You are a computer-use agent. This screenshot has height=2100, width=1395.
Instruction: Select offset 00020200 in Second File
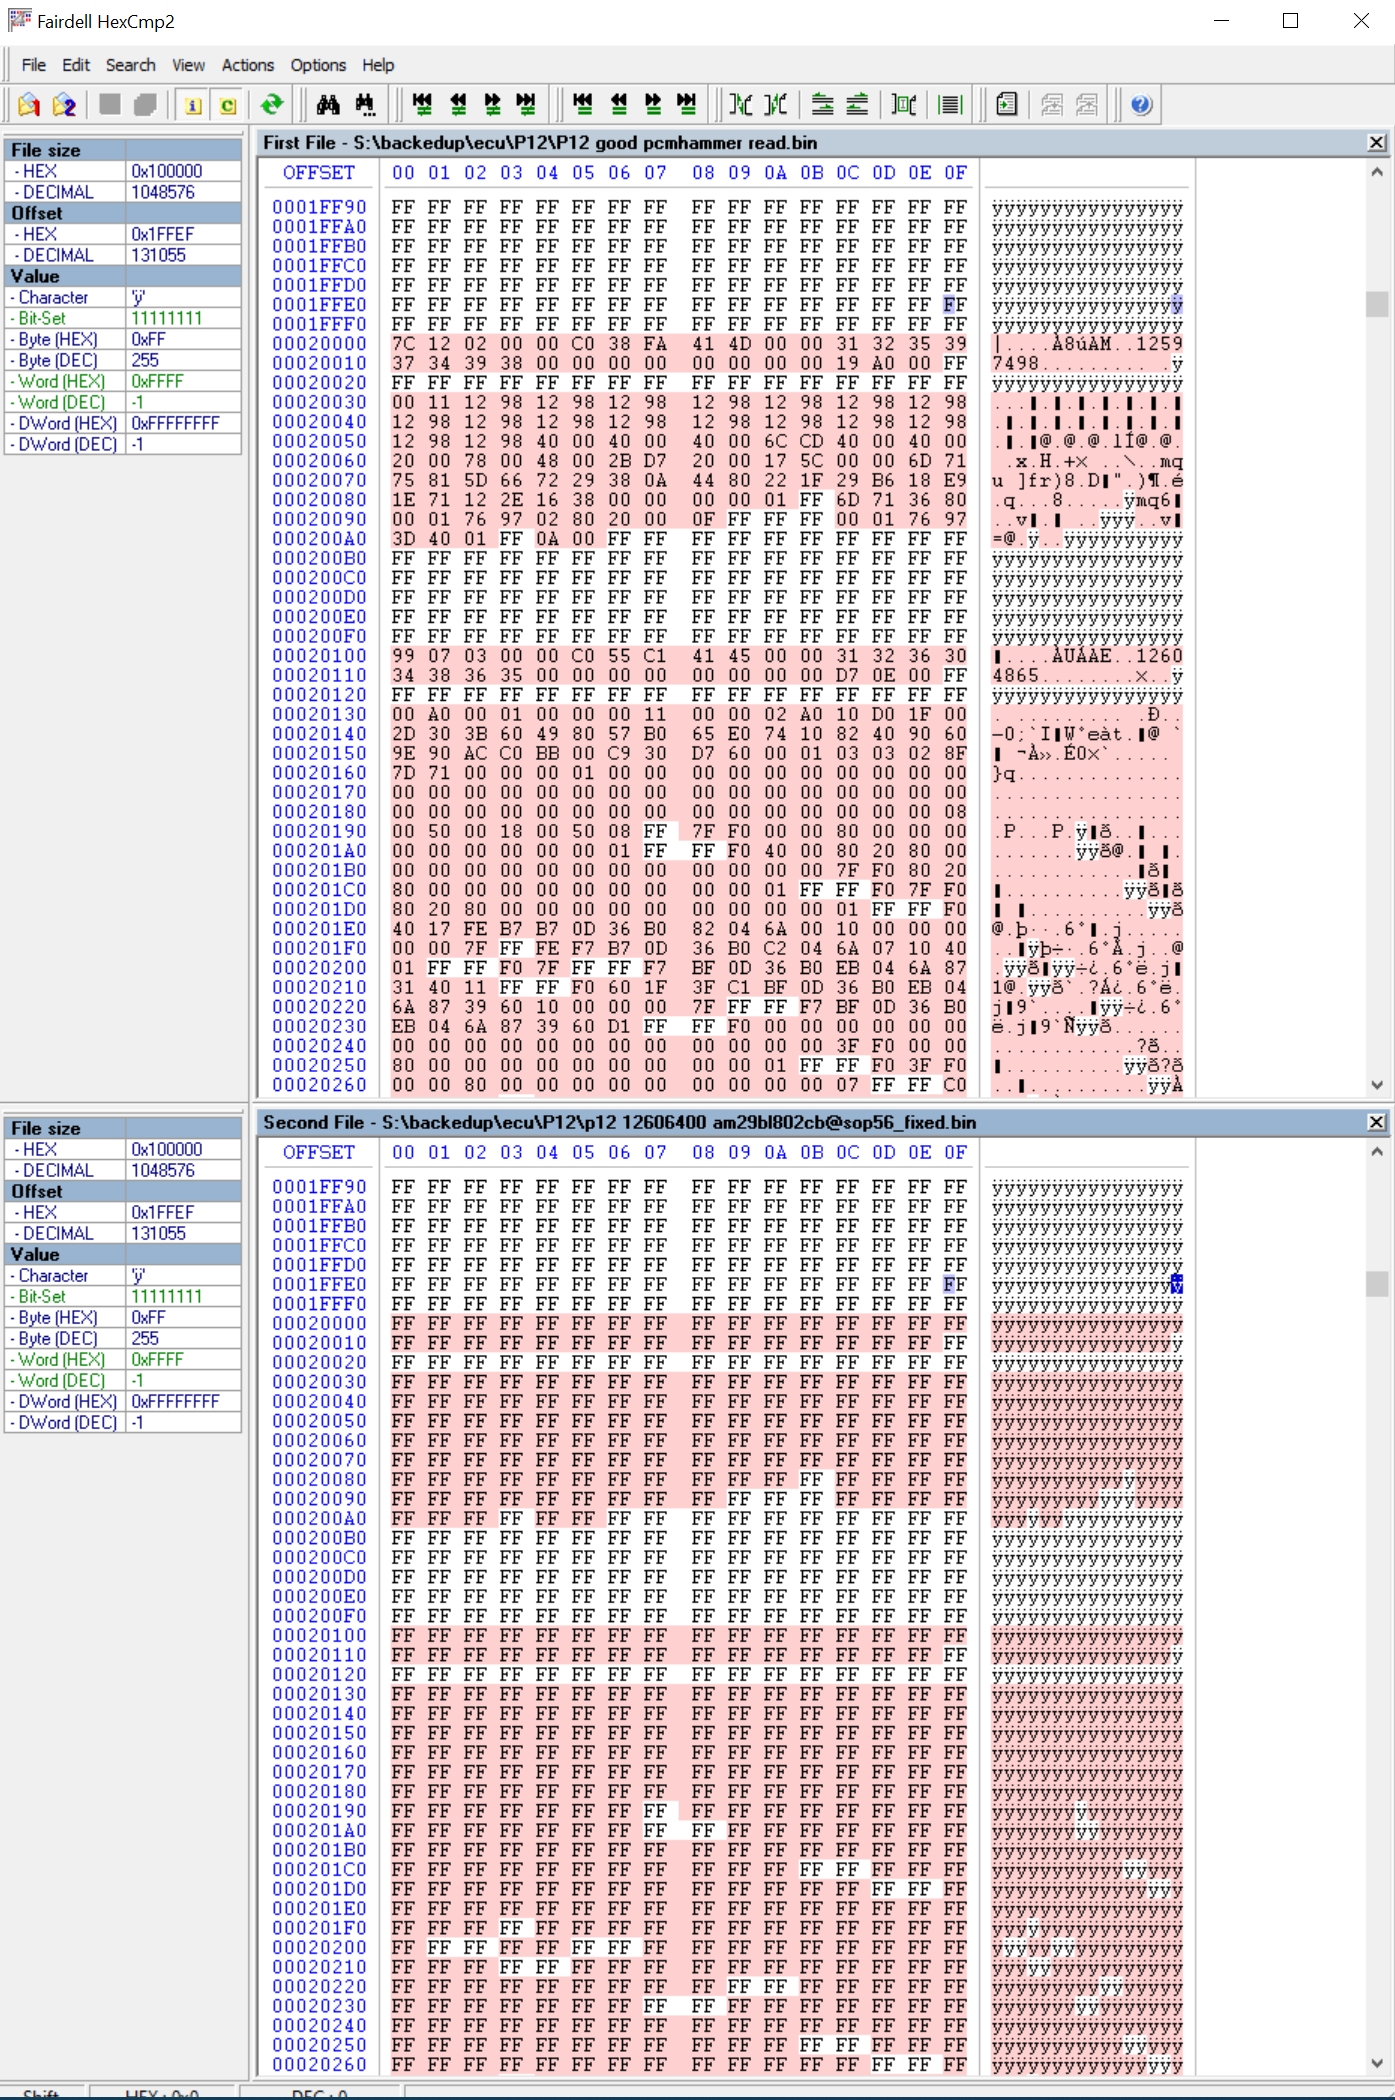point(319,1948)
